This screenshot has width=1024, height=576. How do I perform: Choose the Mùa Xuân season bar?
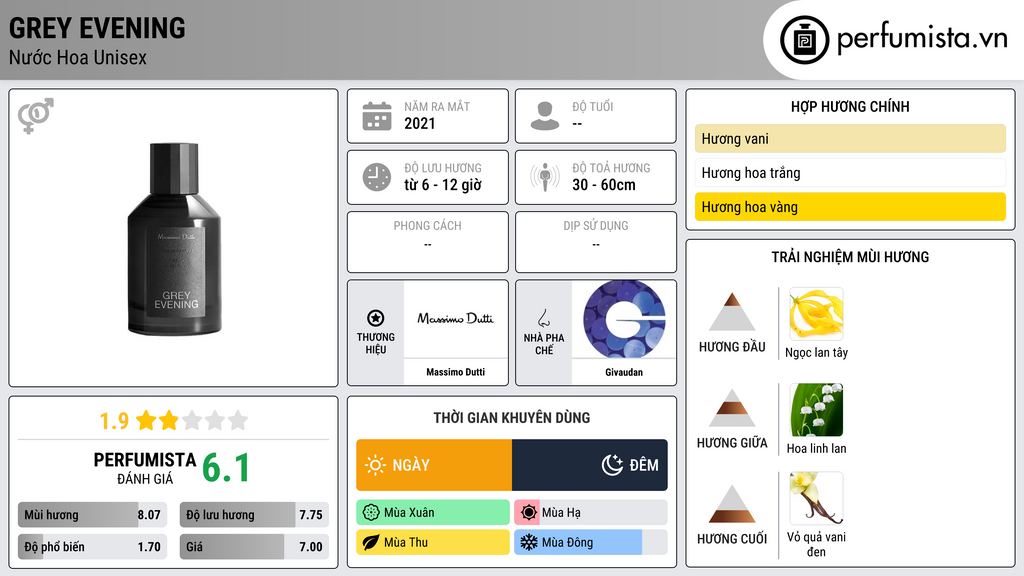(433, 513)
